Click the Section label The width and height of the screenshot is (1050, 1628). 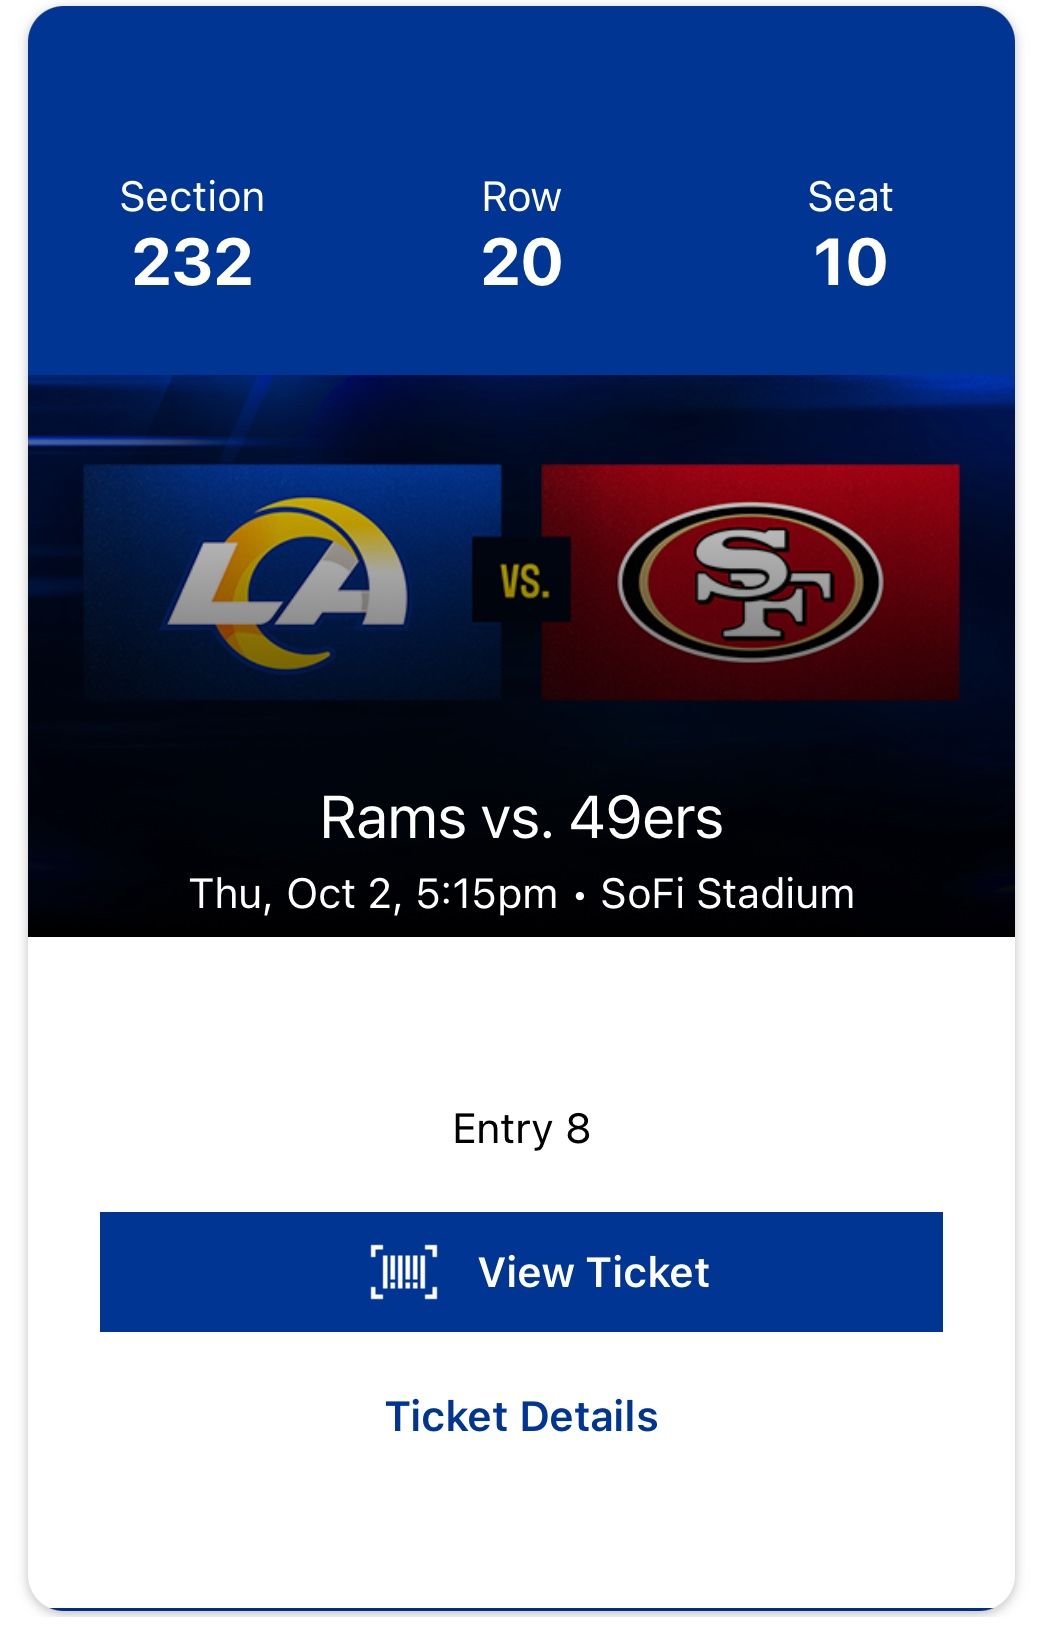[x=193, y=197]
